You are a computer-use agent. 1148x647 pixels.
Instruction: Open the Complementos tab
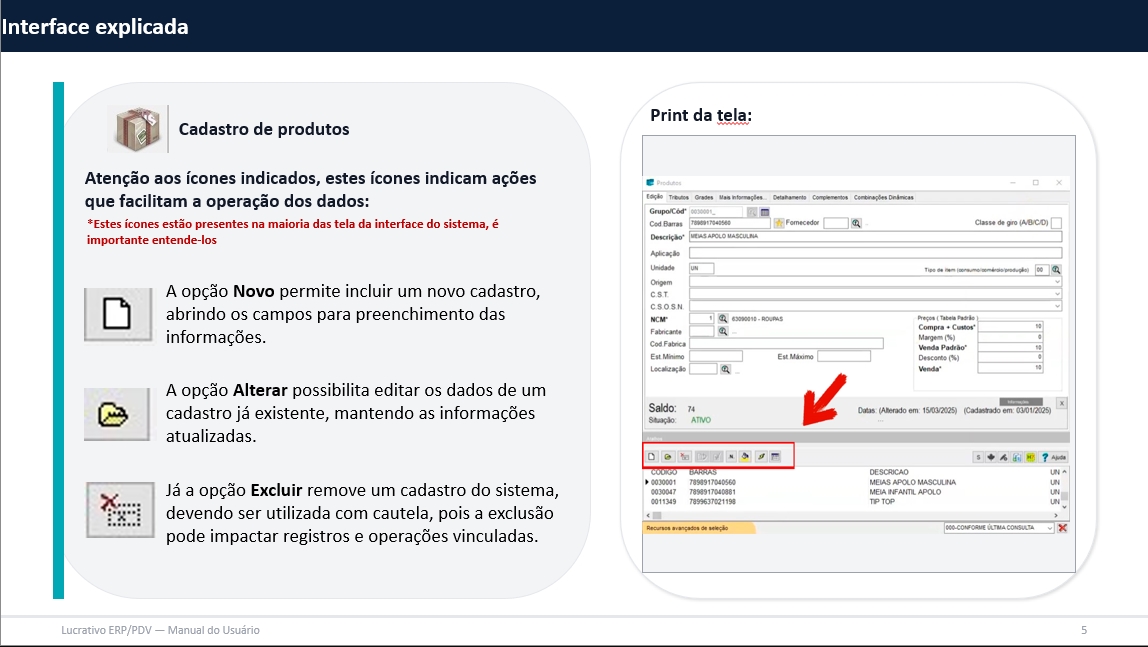click(x=829, y=197)
